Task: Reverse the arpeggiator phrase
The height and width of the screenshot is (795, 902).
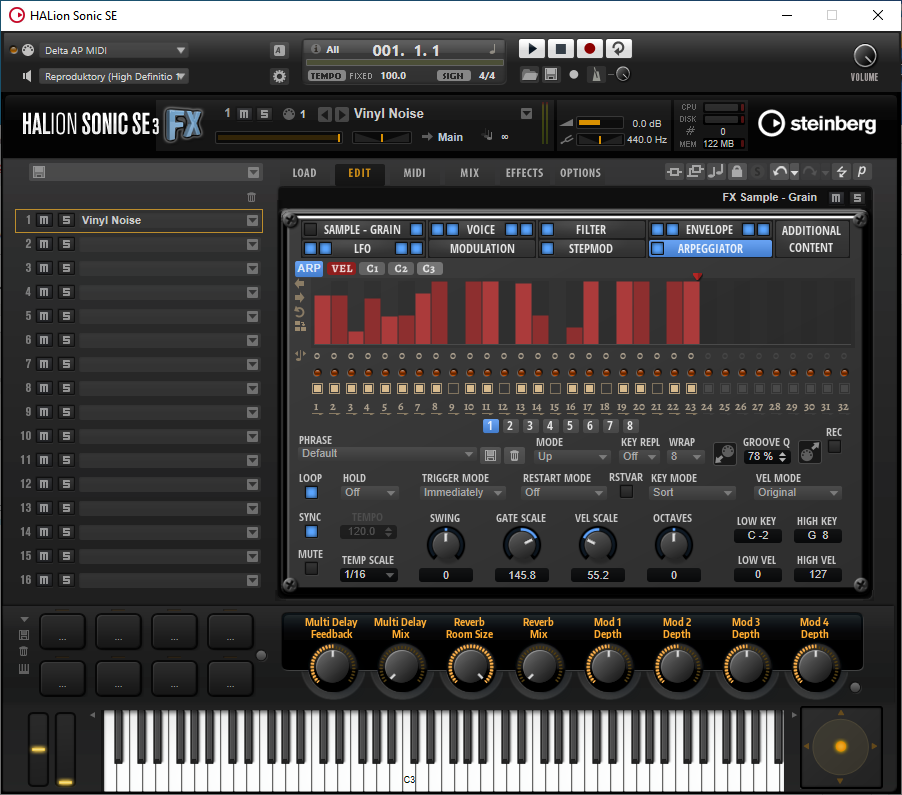Action: [x=300, y=312]
